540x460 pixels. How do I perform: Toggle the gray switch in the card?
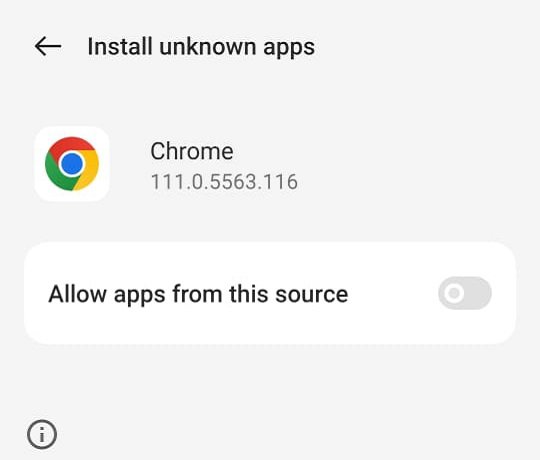point(465,293)
